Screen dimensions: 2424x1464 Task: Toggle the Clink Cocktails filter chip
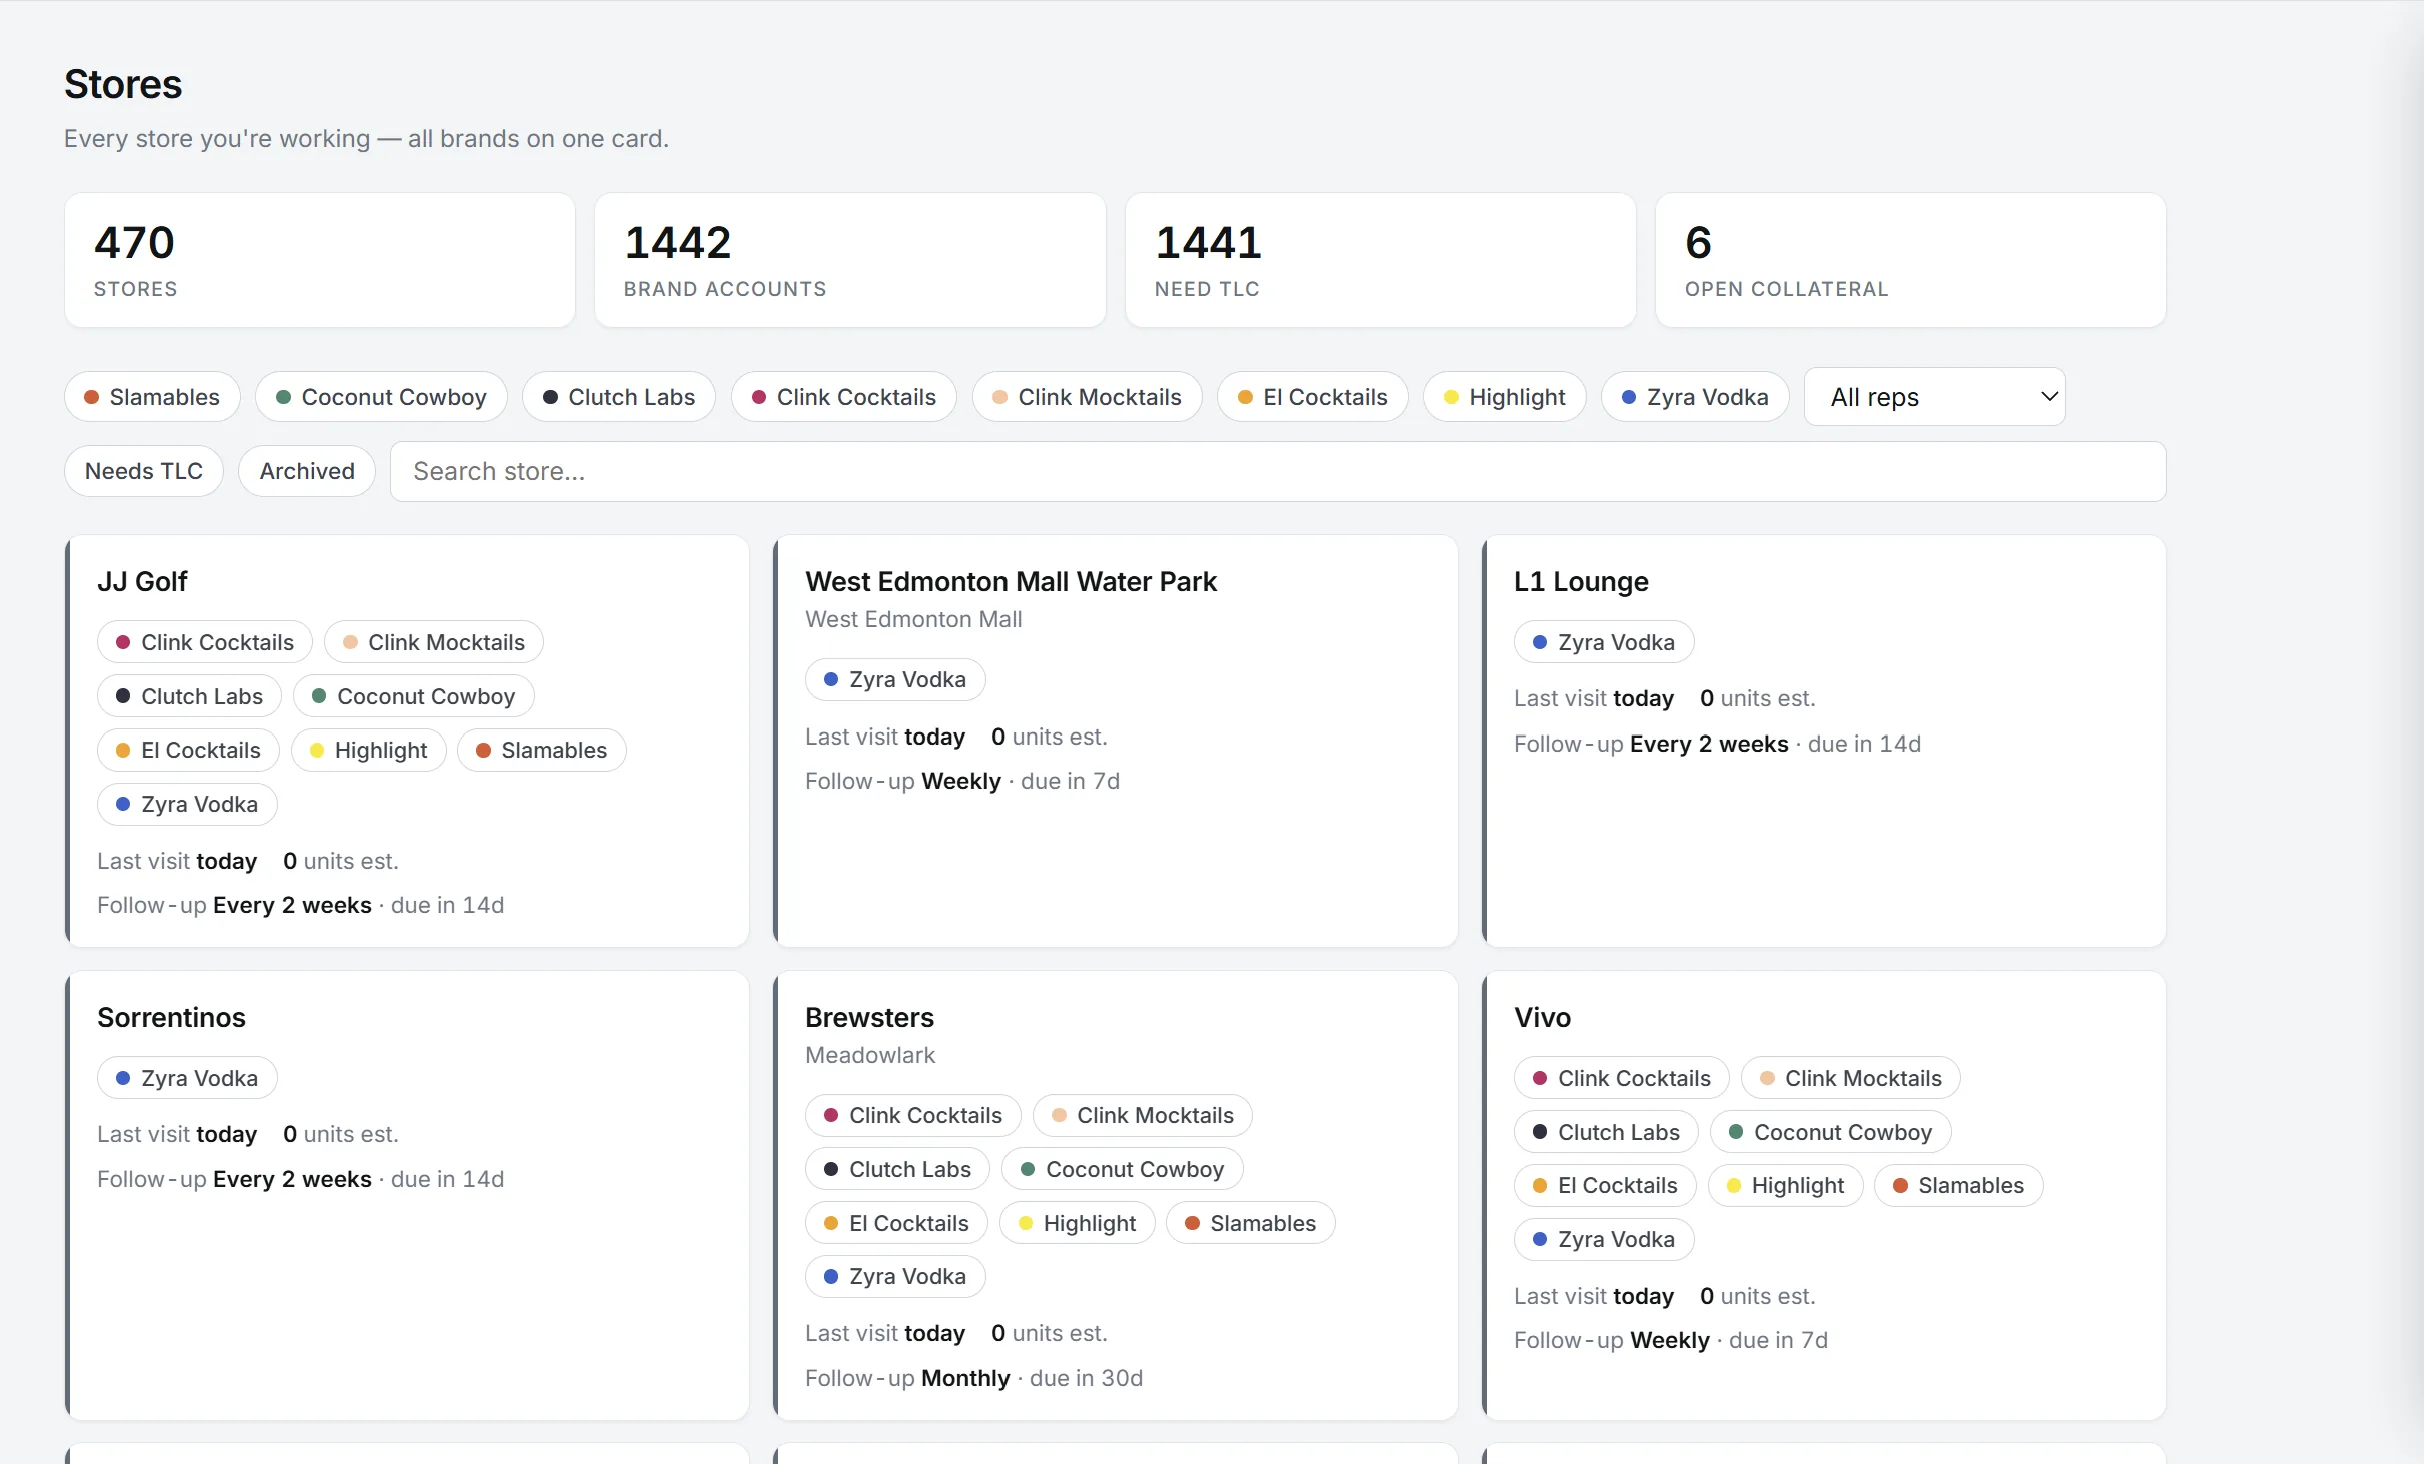[844, 397]
